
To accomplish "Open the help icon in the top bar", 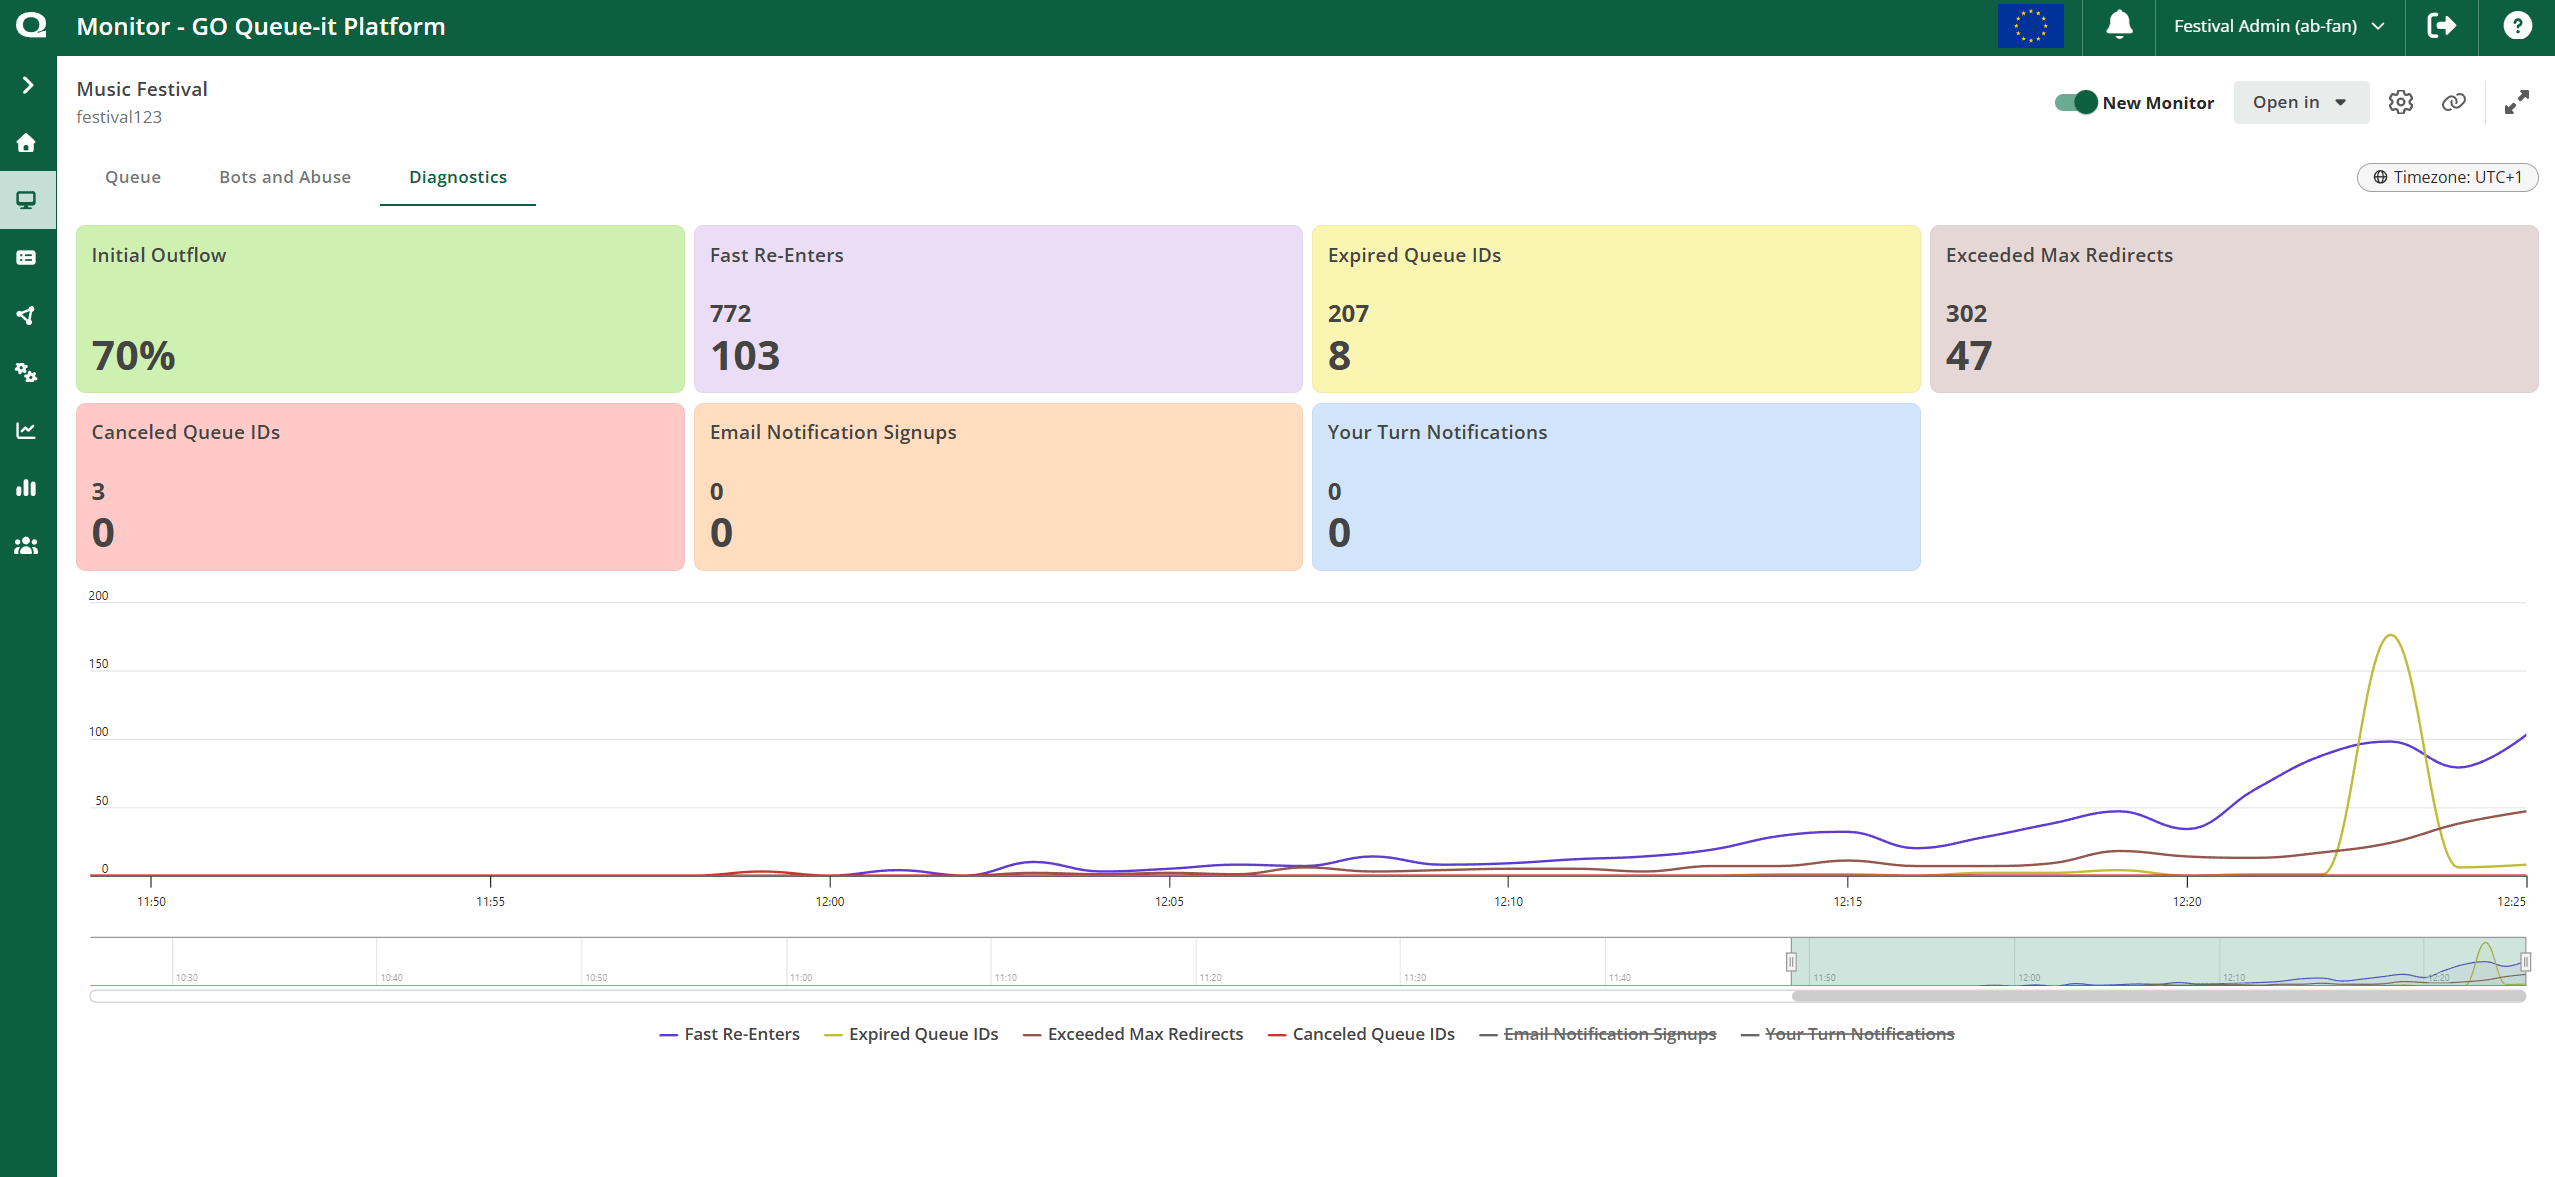I will pyautogui.click(x=2518, y=26).
